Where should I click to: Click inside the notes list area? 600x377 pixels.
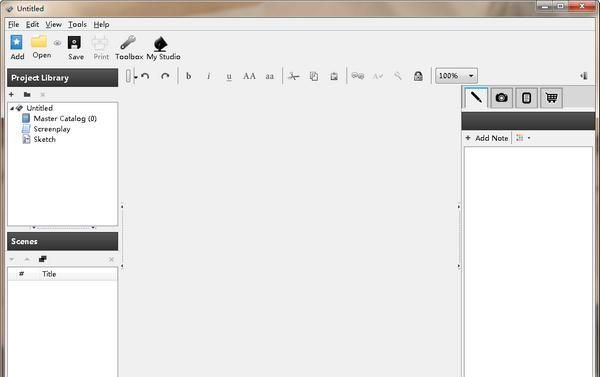(528, 261)
